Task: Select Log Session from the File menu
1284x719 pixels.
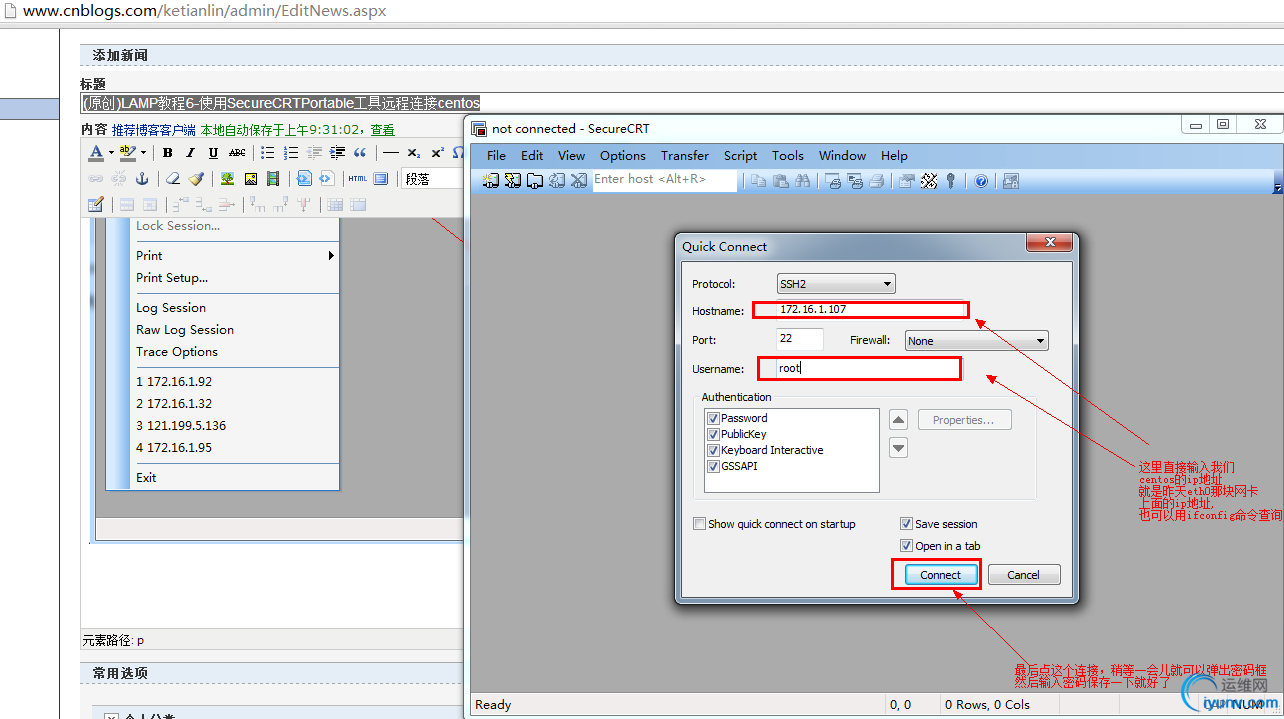Action: [171, 308]
